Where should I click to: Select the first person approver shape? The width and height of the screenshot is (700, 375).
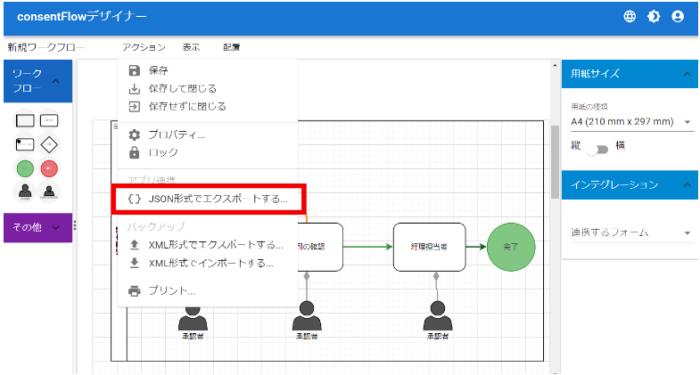point(25,192)
